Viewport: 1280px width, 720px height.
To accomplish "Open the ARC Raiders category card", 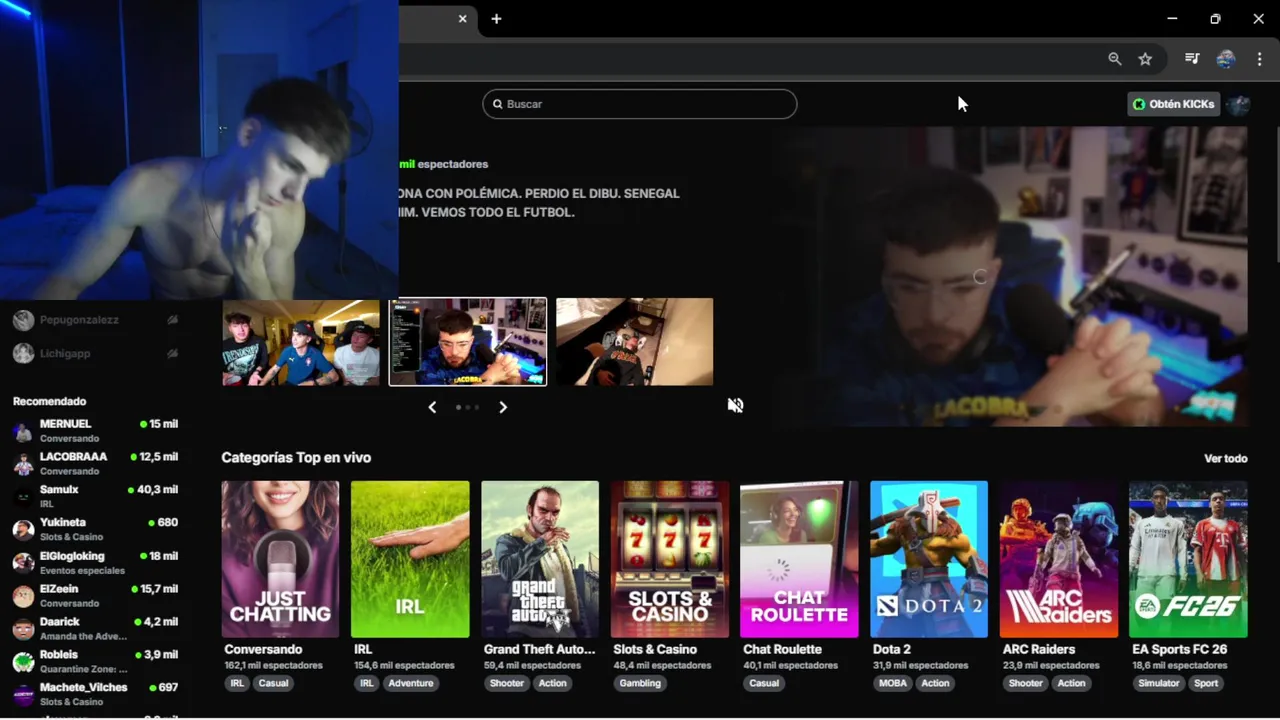I will click(1059, 559).
